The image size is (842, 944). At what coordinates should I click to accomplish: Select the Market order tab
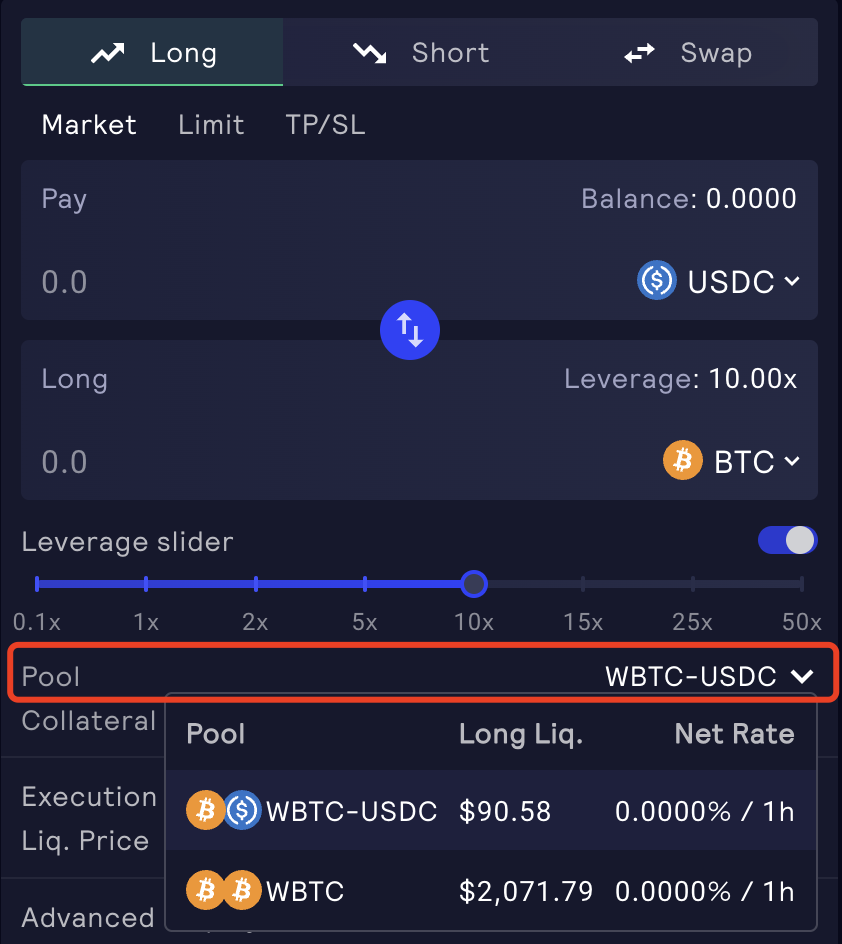tap(89, 125)
